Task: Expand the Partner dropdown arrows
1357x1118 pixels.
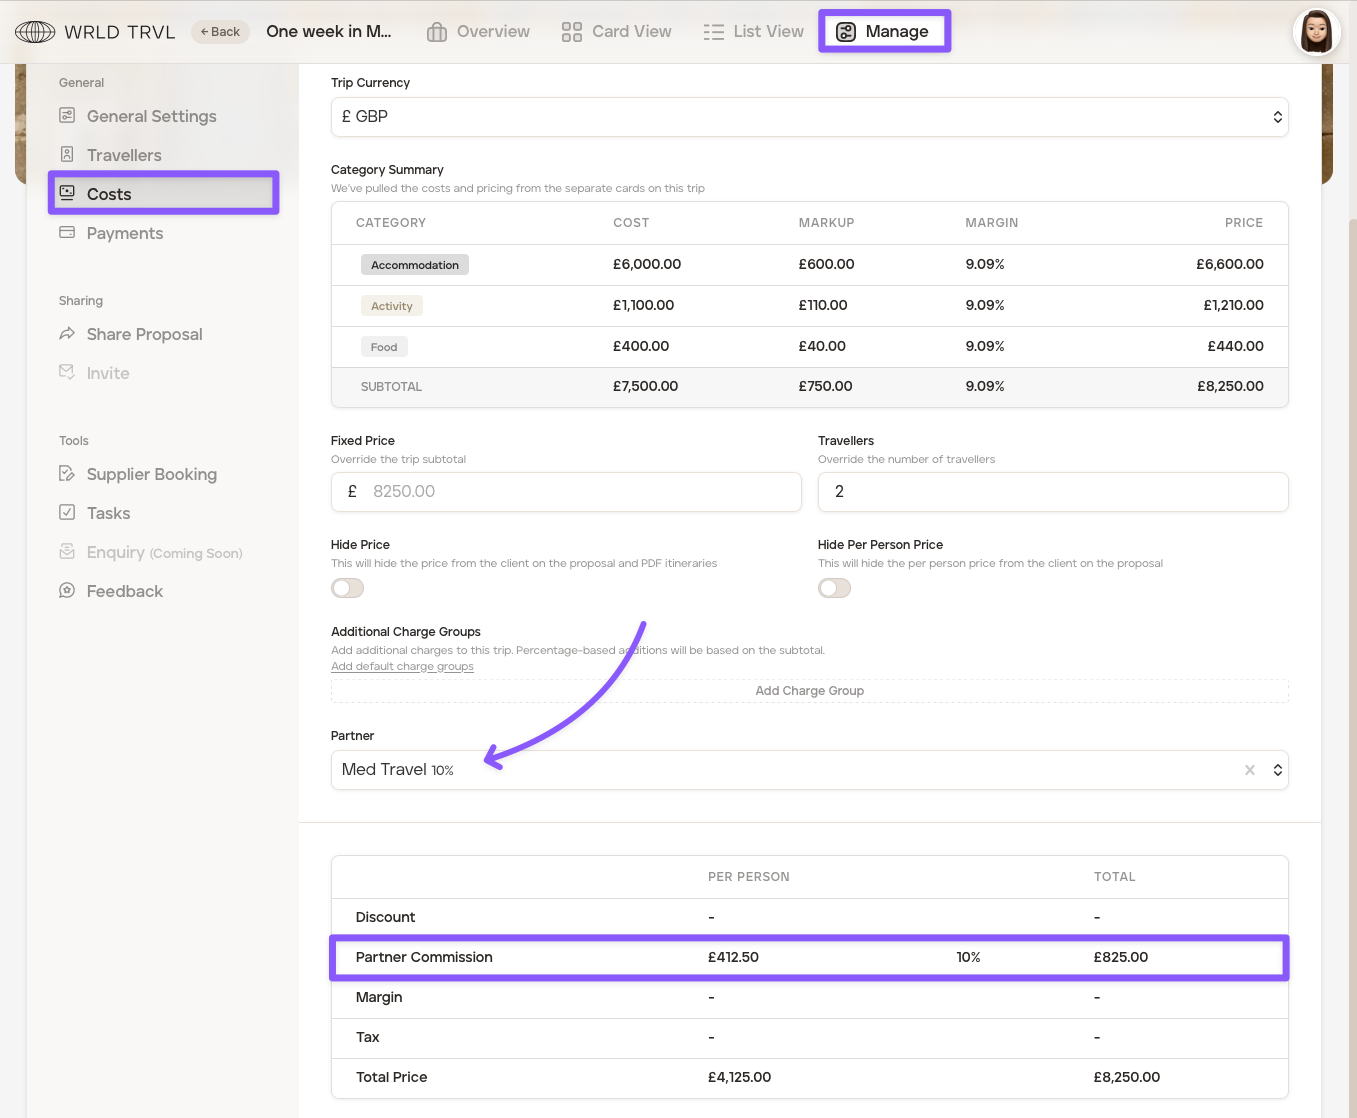Action: pyautogui.click(x=1277, y=770)
